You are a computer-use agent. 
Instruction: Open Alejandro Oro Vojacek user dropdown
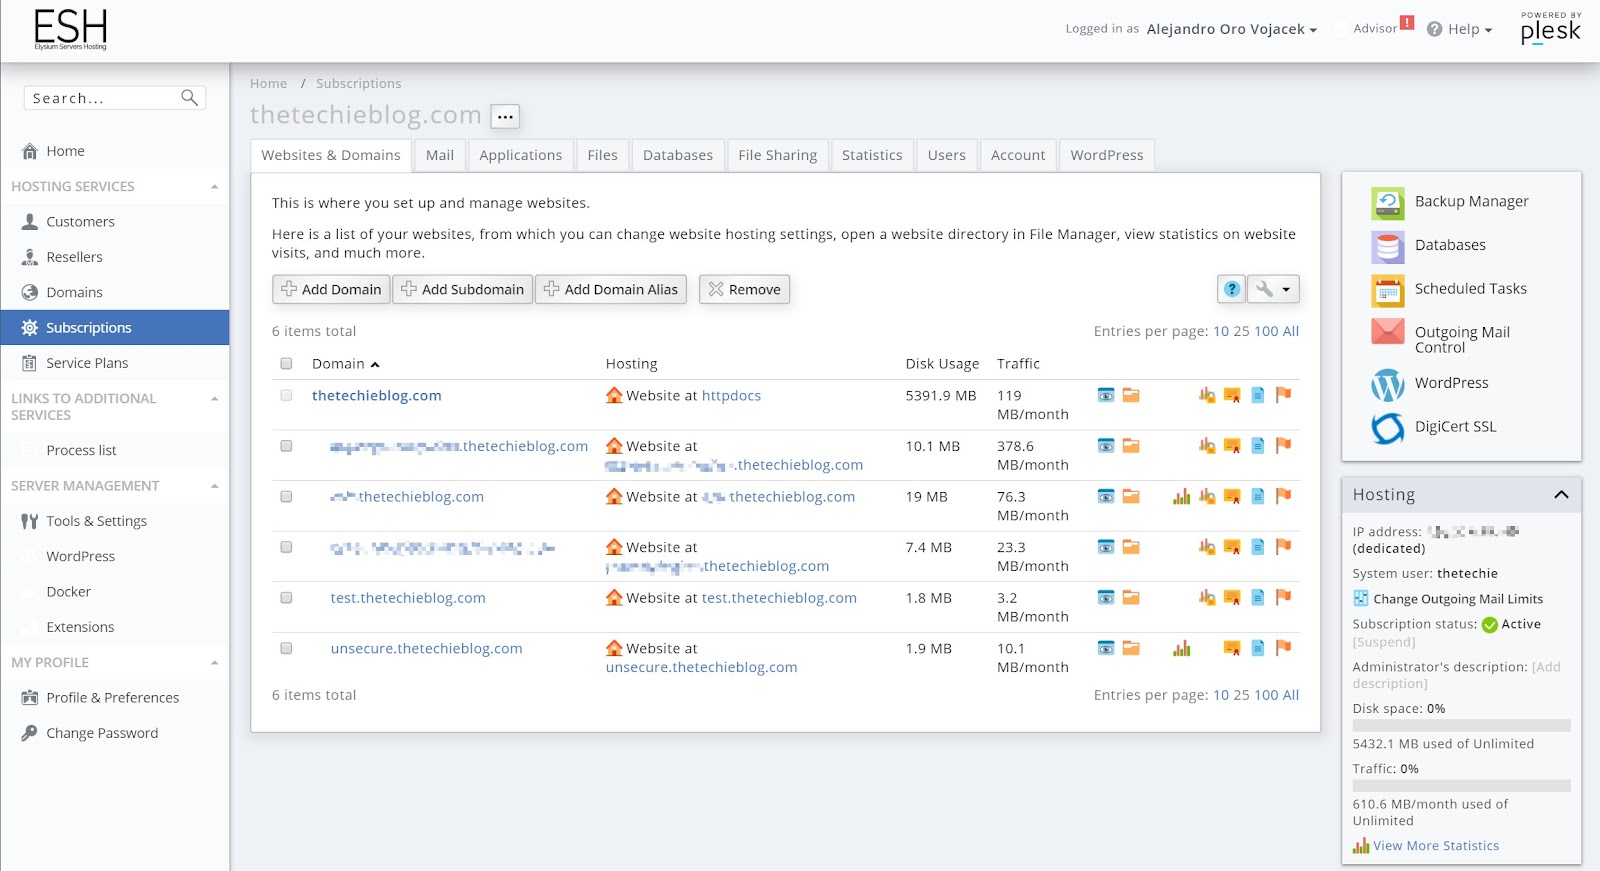pos(1231,29)
